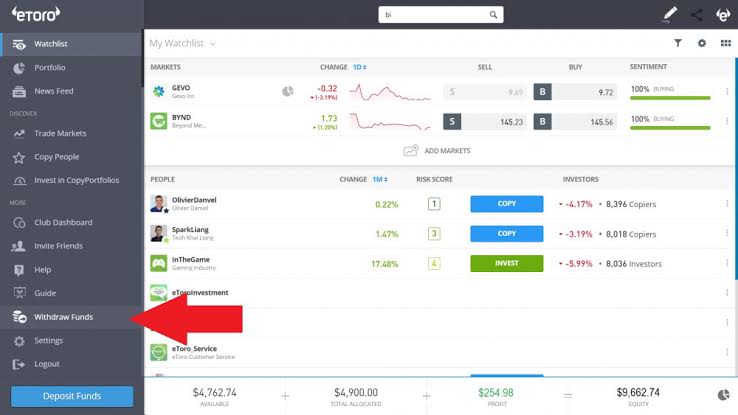This screenshot has width=738, height=415.
Task: Click risk score 3 badge
Action: click(434, 233)
